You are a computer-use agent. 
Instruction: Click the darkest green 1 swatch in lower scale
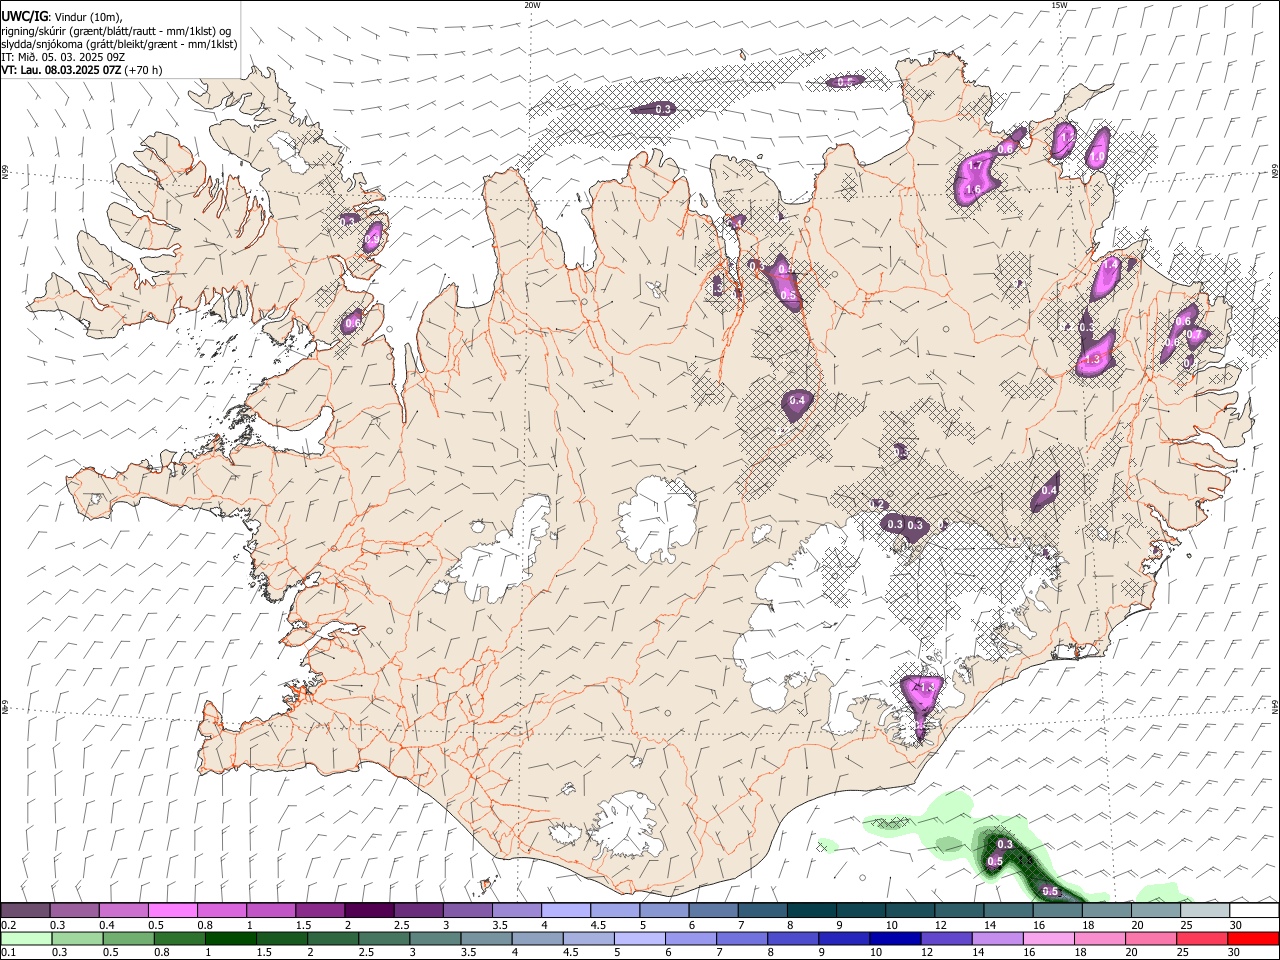[230, 939]
